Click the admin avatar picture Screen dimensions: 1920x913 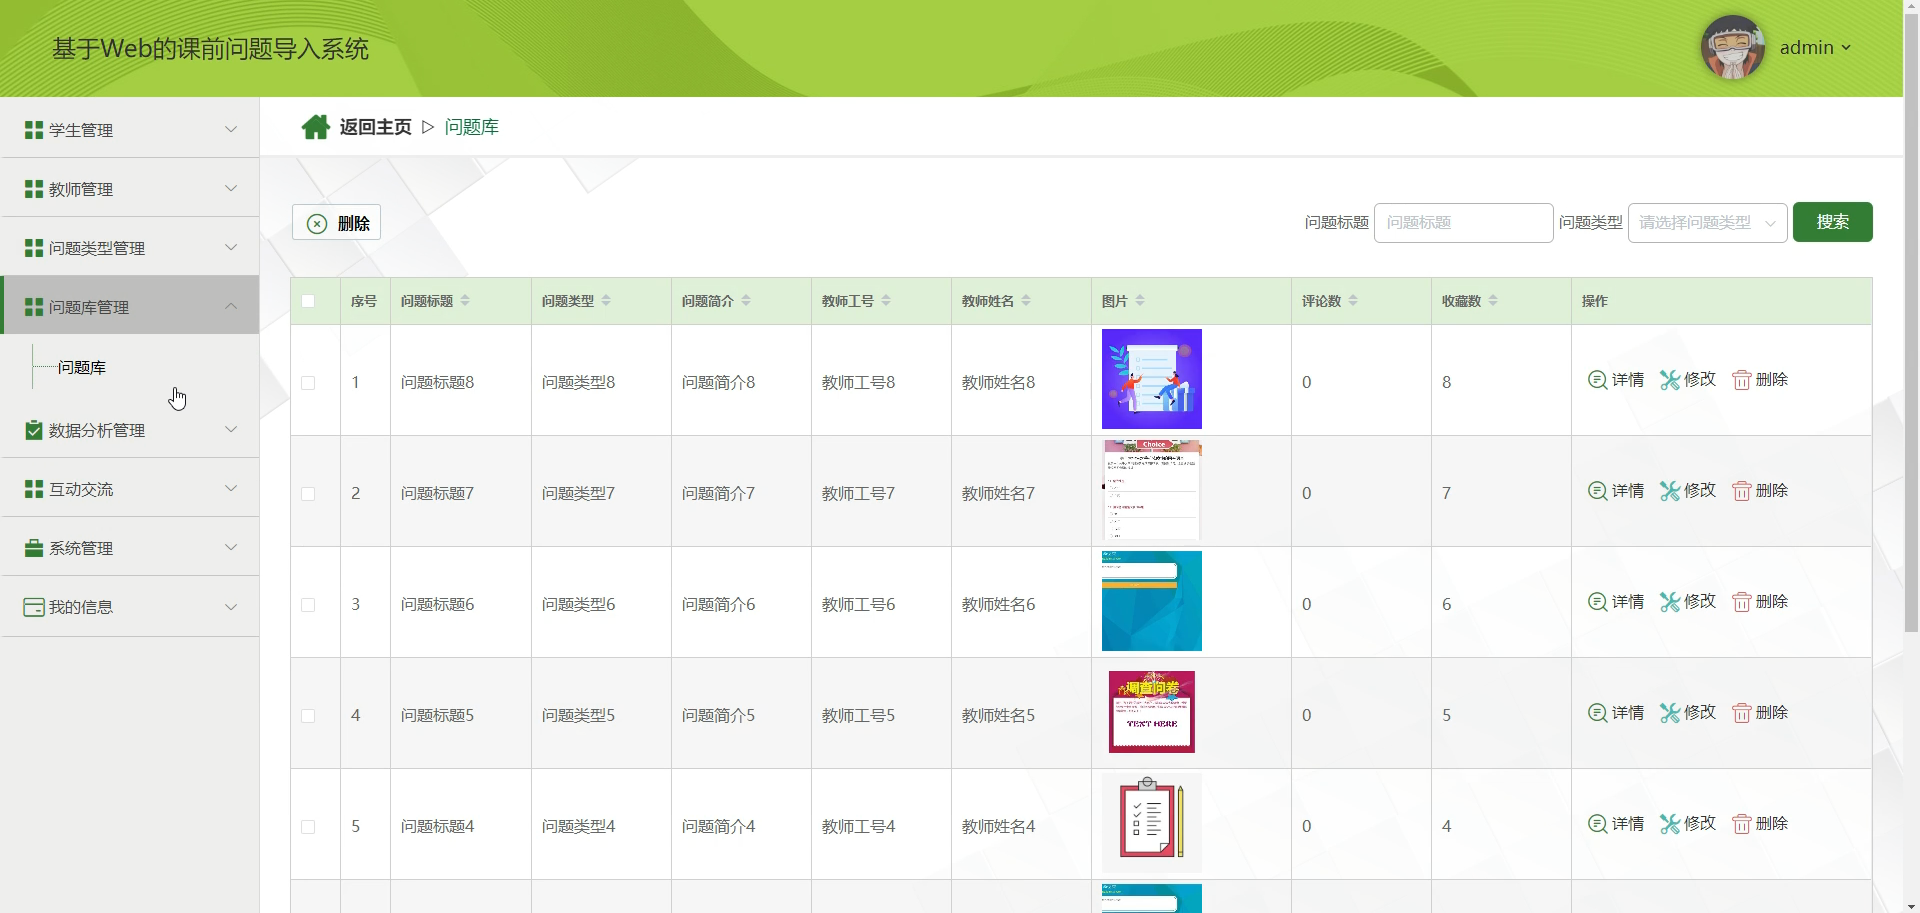pyautogui.click(x=1732, y=47)
